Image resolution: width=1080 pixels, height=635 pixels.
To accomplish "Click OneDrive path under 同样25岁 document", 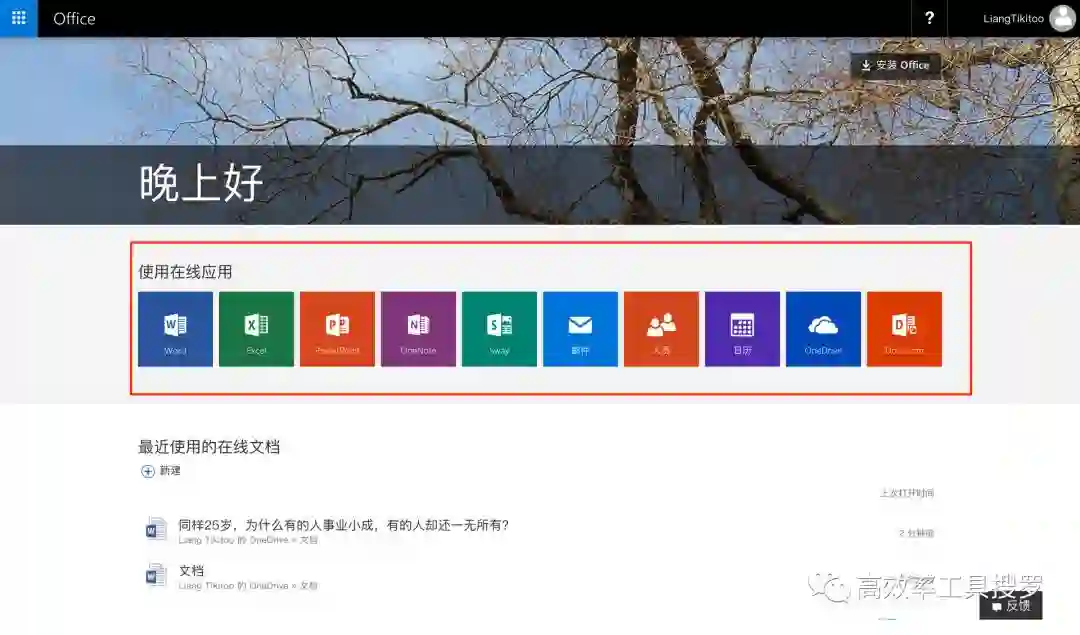I will pyautogui.click(x=248, y=540).
